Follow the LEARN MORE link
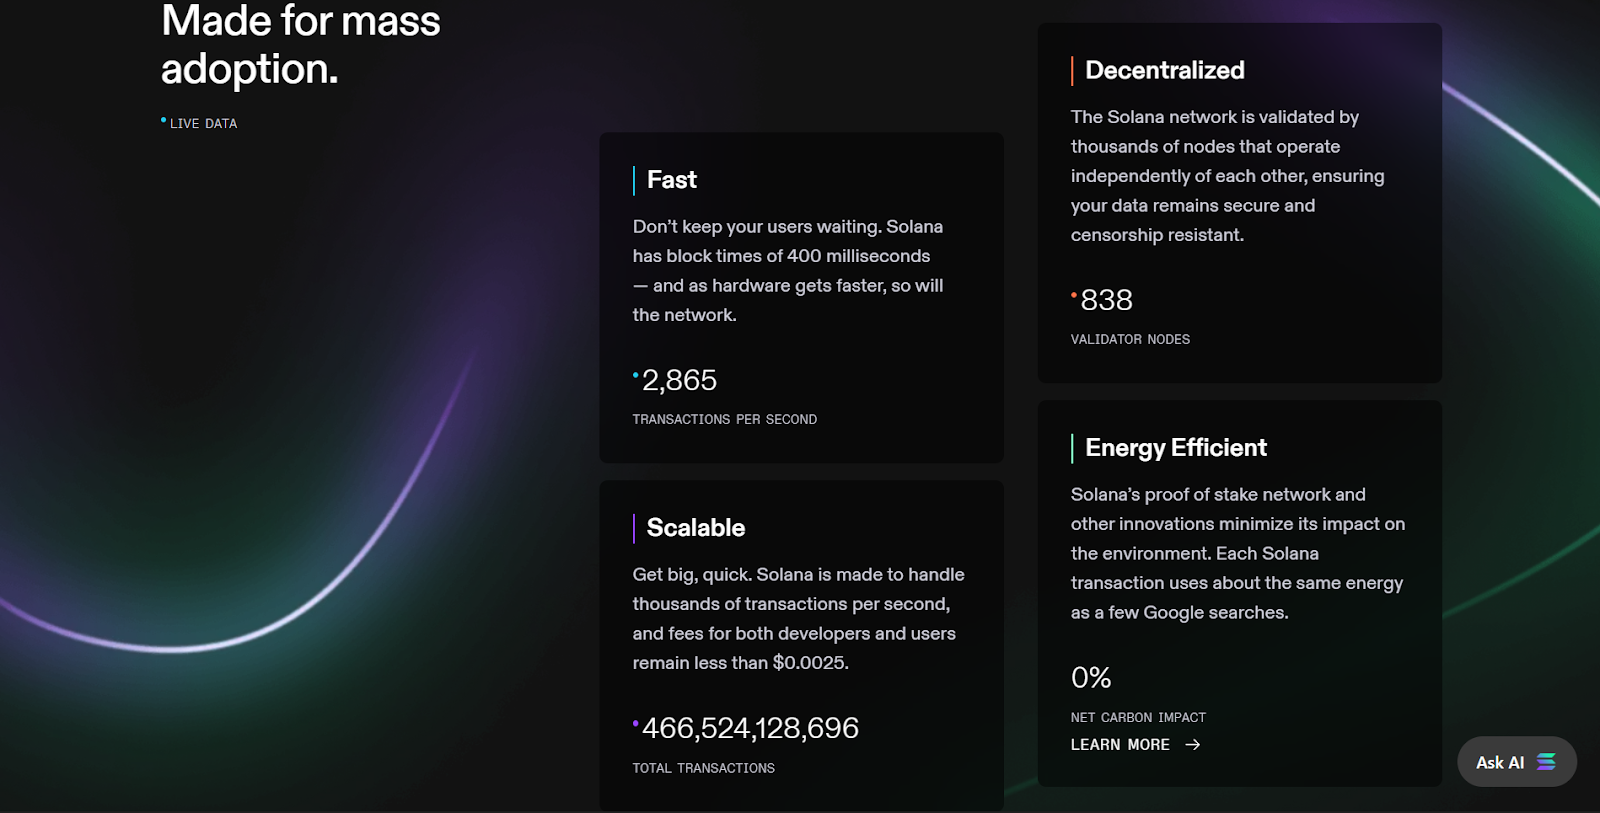Screen dimensions: 1600x813 pyautogui.click(x=1120, y=745)
